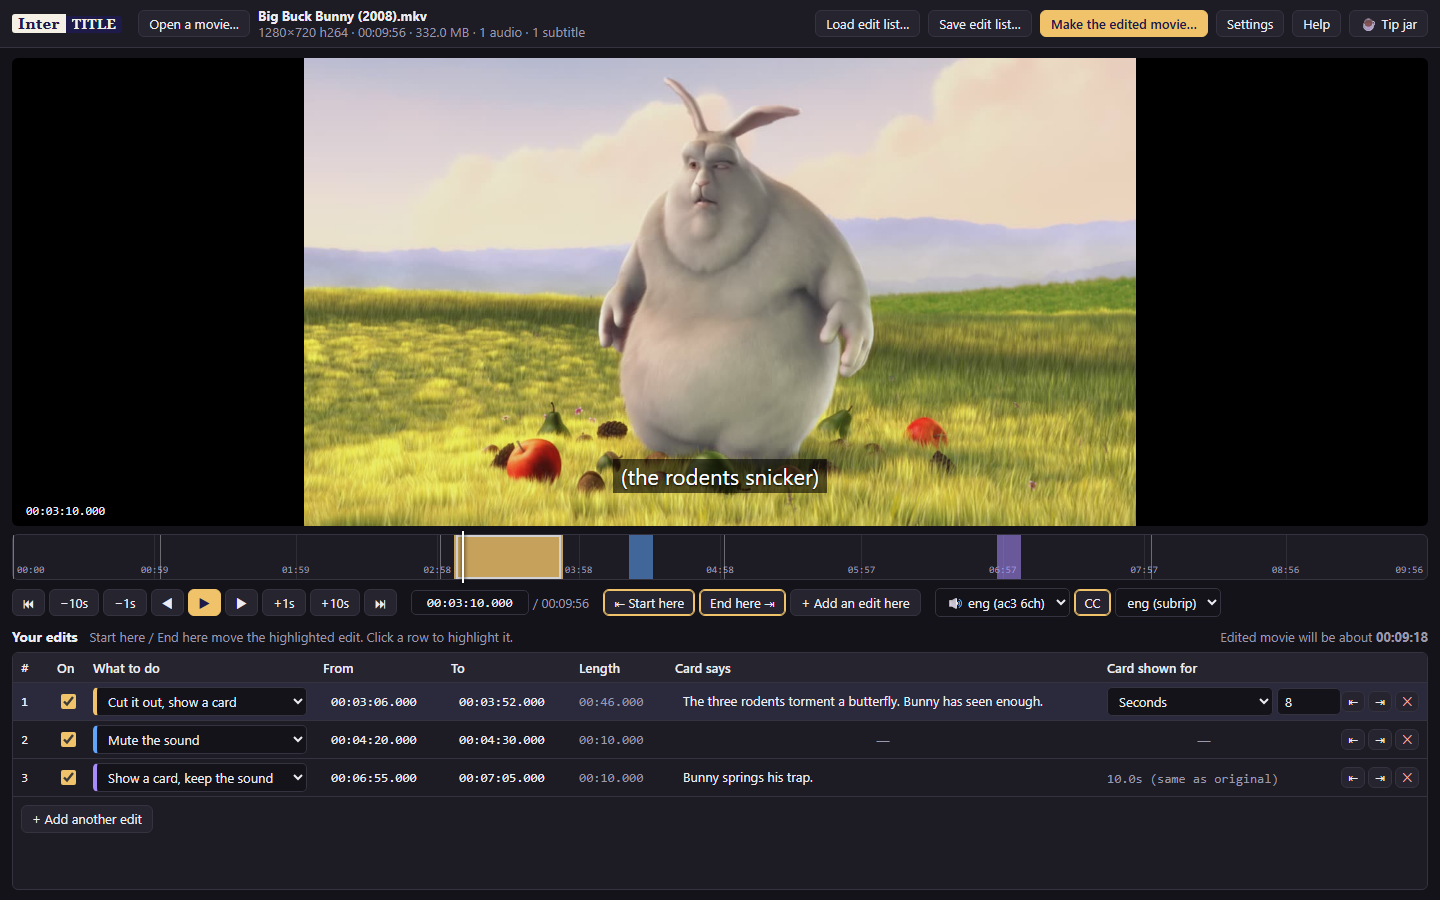Open 'Show a card, keep the sound' dropdown

tap(200, 778)
